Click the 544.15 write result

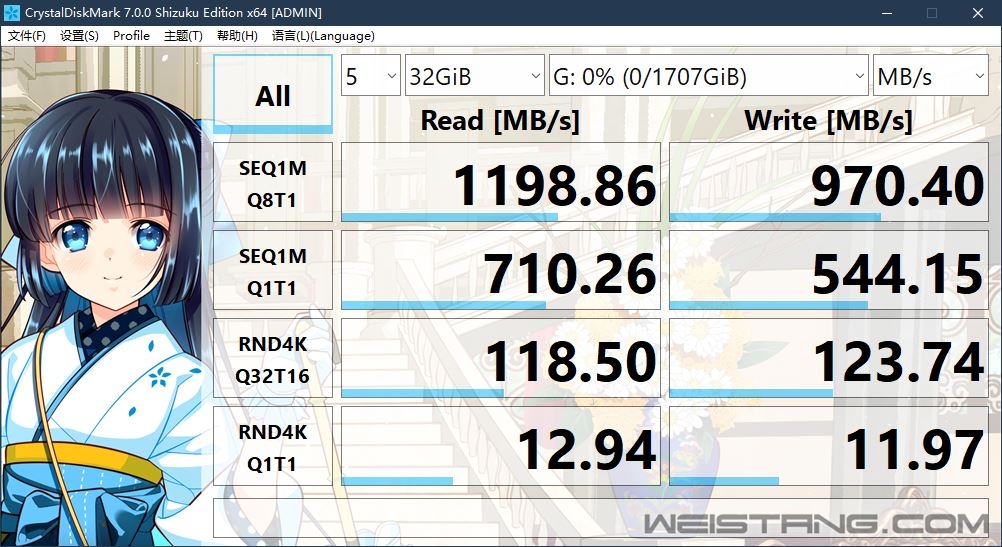(x=829, y=270)
